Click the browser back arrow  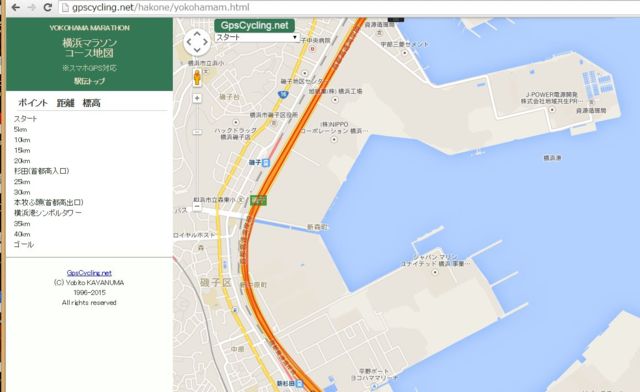tap(16, 7)
